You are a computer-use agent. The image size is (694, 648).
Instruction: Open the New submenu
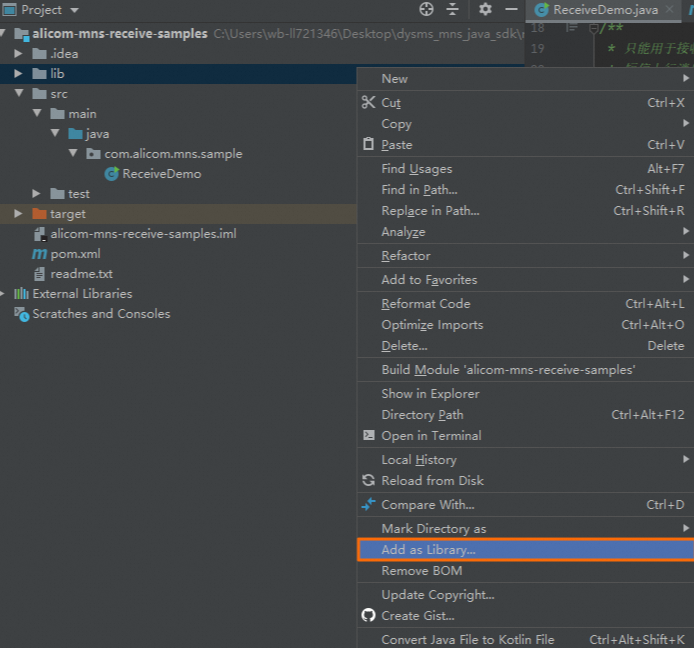(x=525, y=79)
